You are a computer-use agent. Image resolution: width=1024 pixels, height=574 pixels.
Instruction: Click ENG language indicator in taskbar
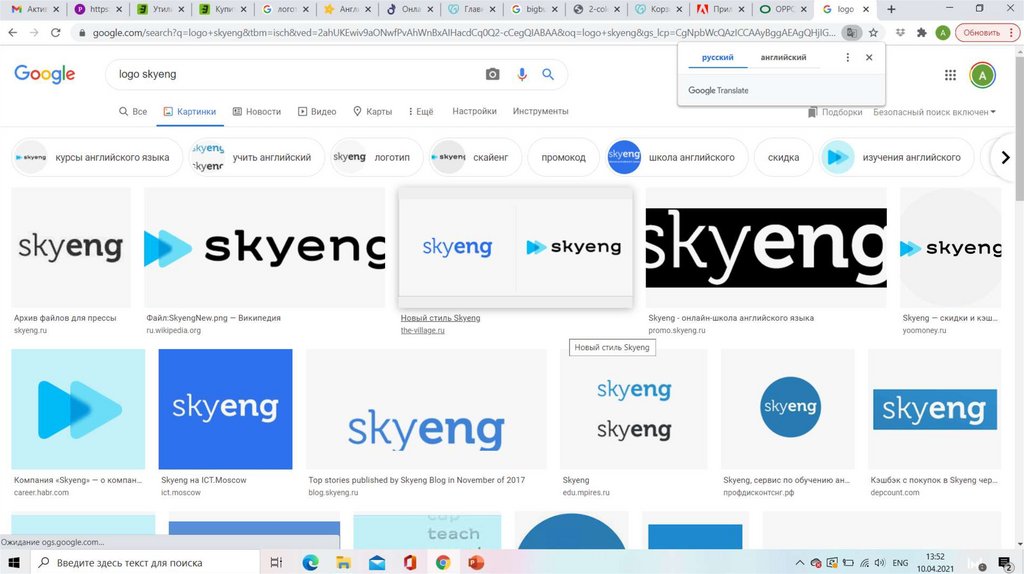(x=900, y=563)
